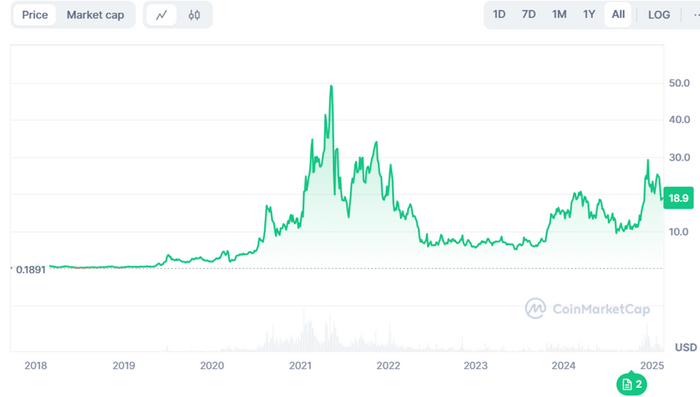Select the Price tab
This screenshot has height=397, width=700.
(35, 15)
